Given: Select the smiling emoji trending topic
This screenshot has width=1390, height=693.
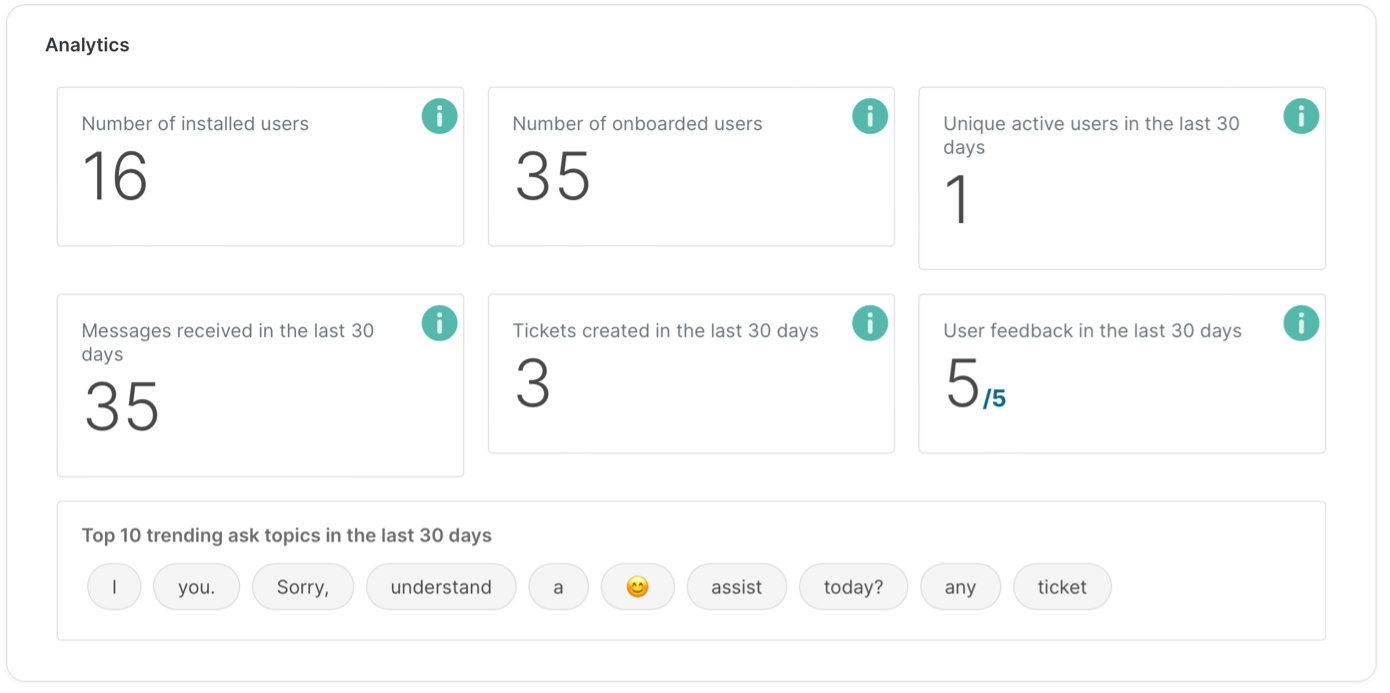Looking at the screenshot, I should [638, 587].
